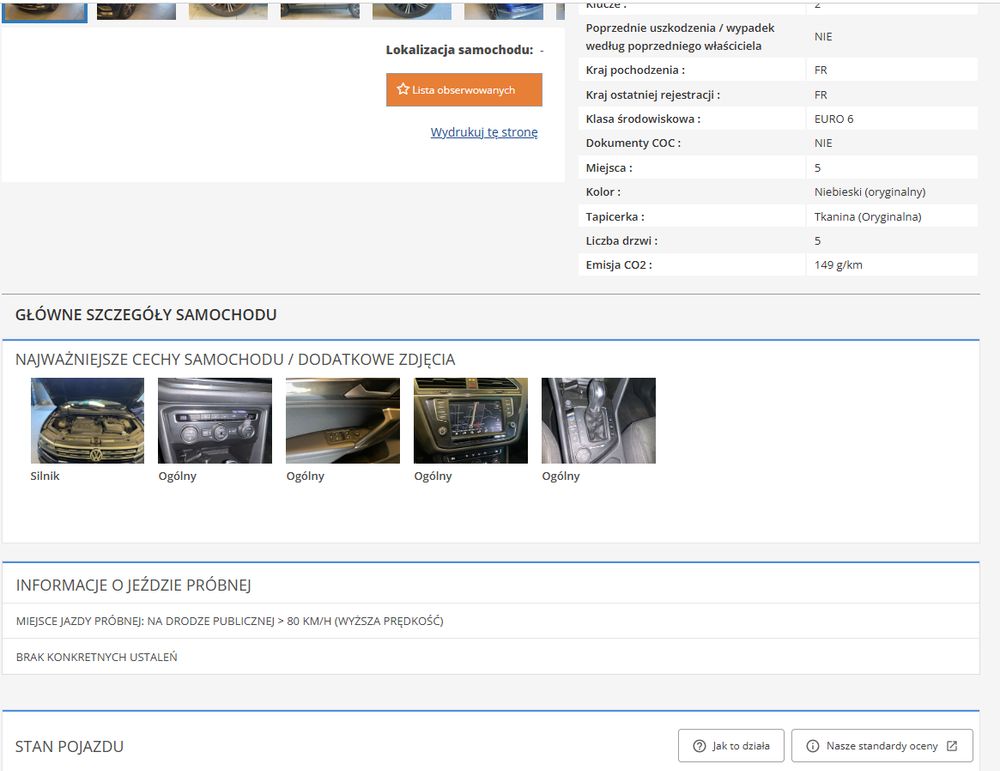
Task: Click the question mark icon in Jak to działa
Action: pos(699,745)
